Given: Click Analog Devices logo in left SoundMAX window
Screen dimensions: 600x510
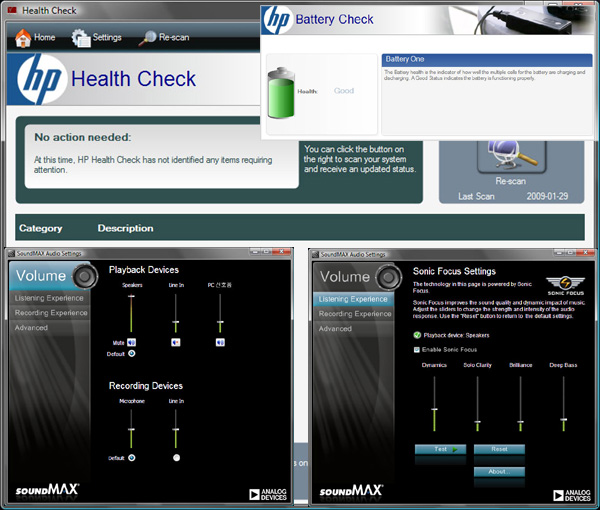Looking at the screenshot, I should 268,494.
